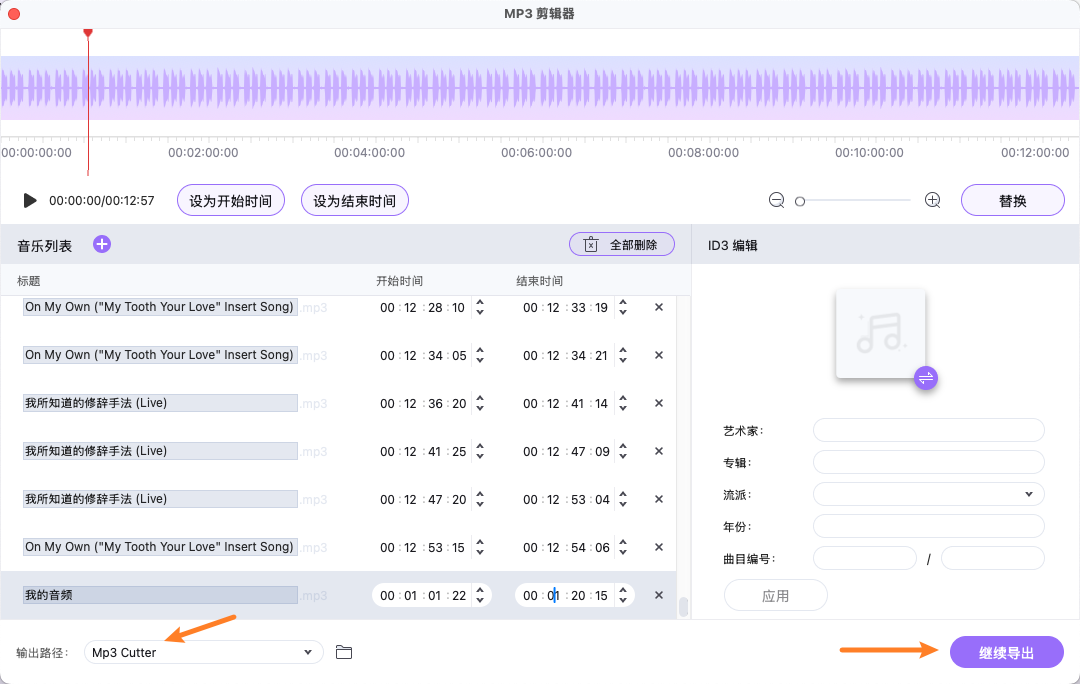Click the 设为开始时间 button
This screenshot has height=684, width=1080.
pyautogui.click(x=230, y=199)
